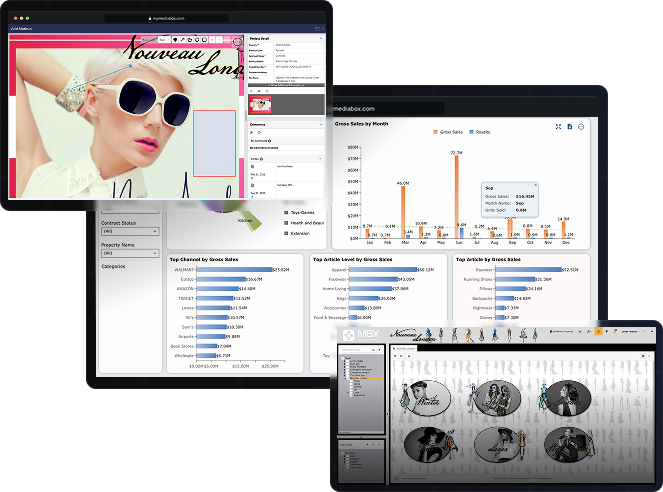Image resolution: width=663 pixels, height=492 pixels.
Task: Click the markup color marker tool icon
Action: 175,40
